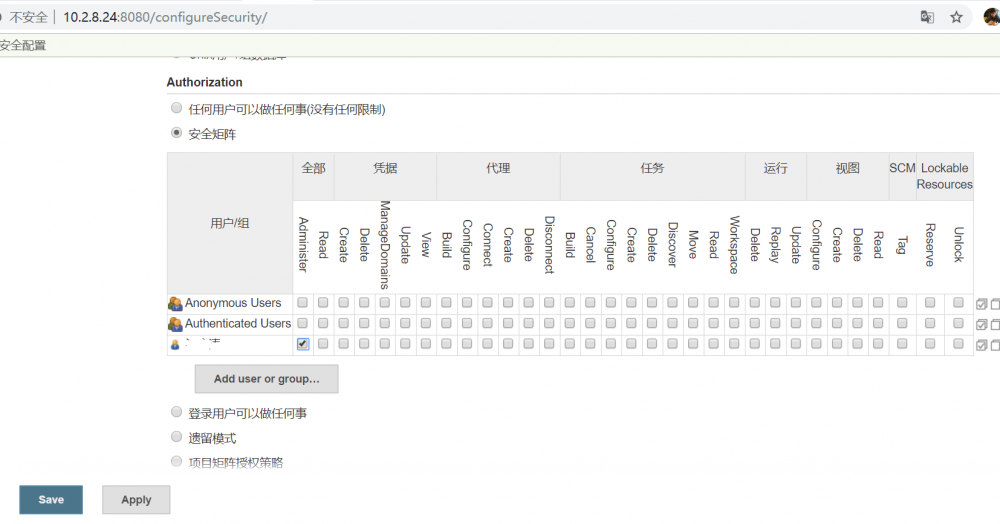
Task: Click the URL in the address bar
Action: tap(165, 17)
